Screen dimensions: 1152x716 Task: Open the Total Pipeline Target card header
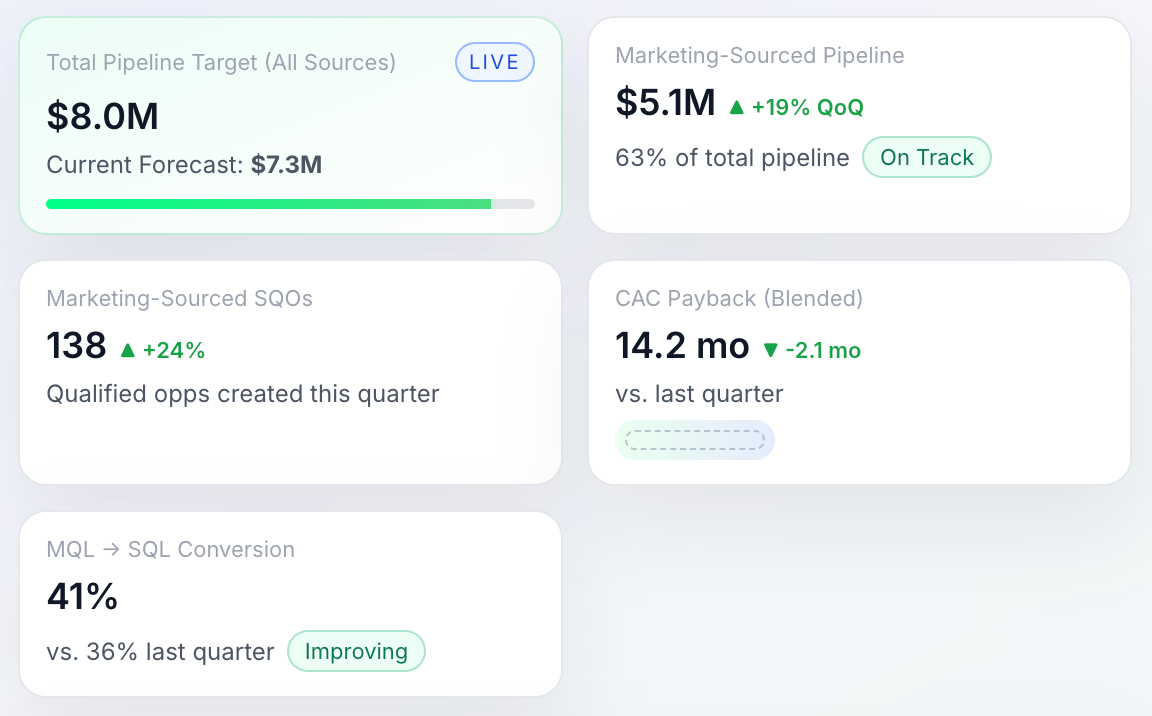click(222, 62)
